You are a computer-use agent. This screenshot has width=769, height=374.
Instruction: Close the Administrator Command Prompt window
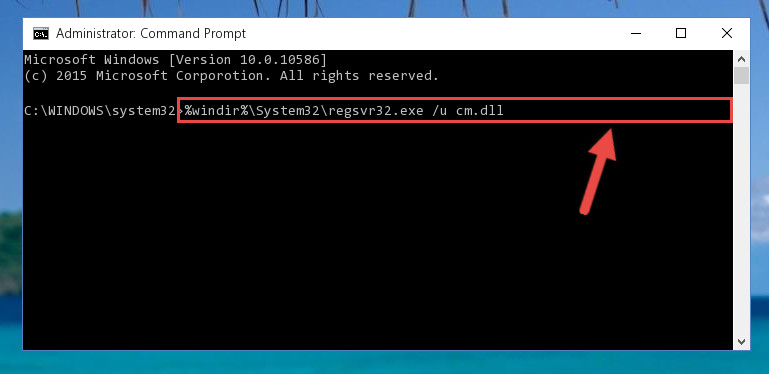point(727,33)
